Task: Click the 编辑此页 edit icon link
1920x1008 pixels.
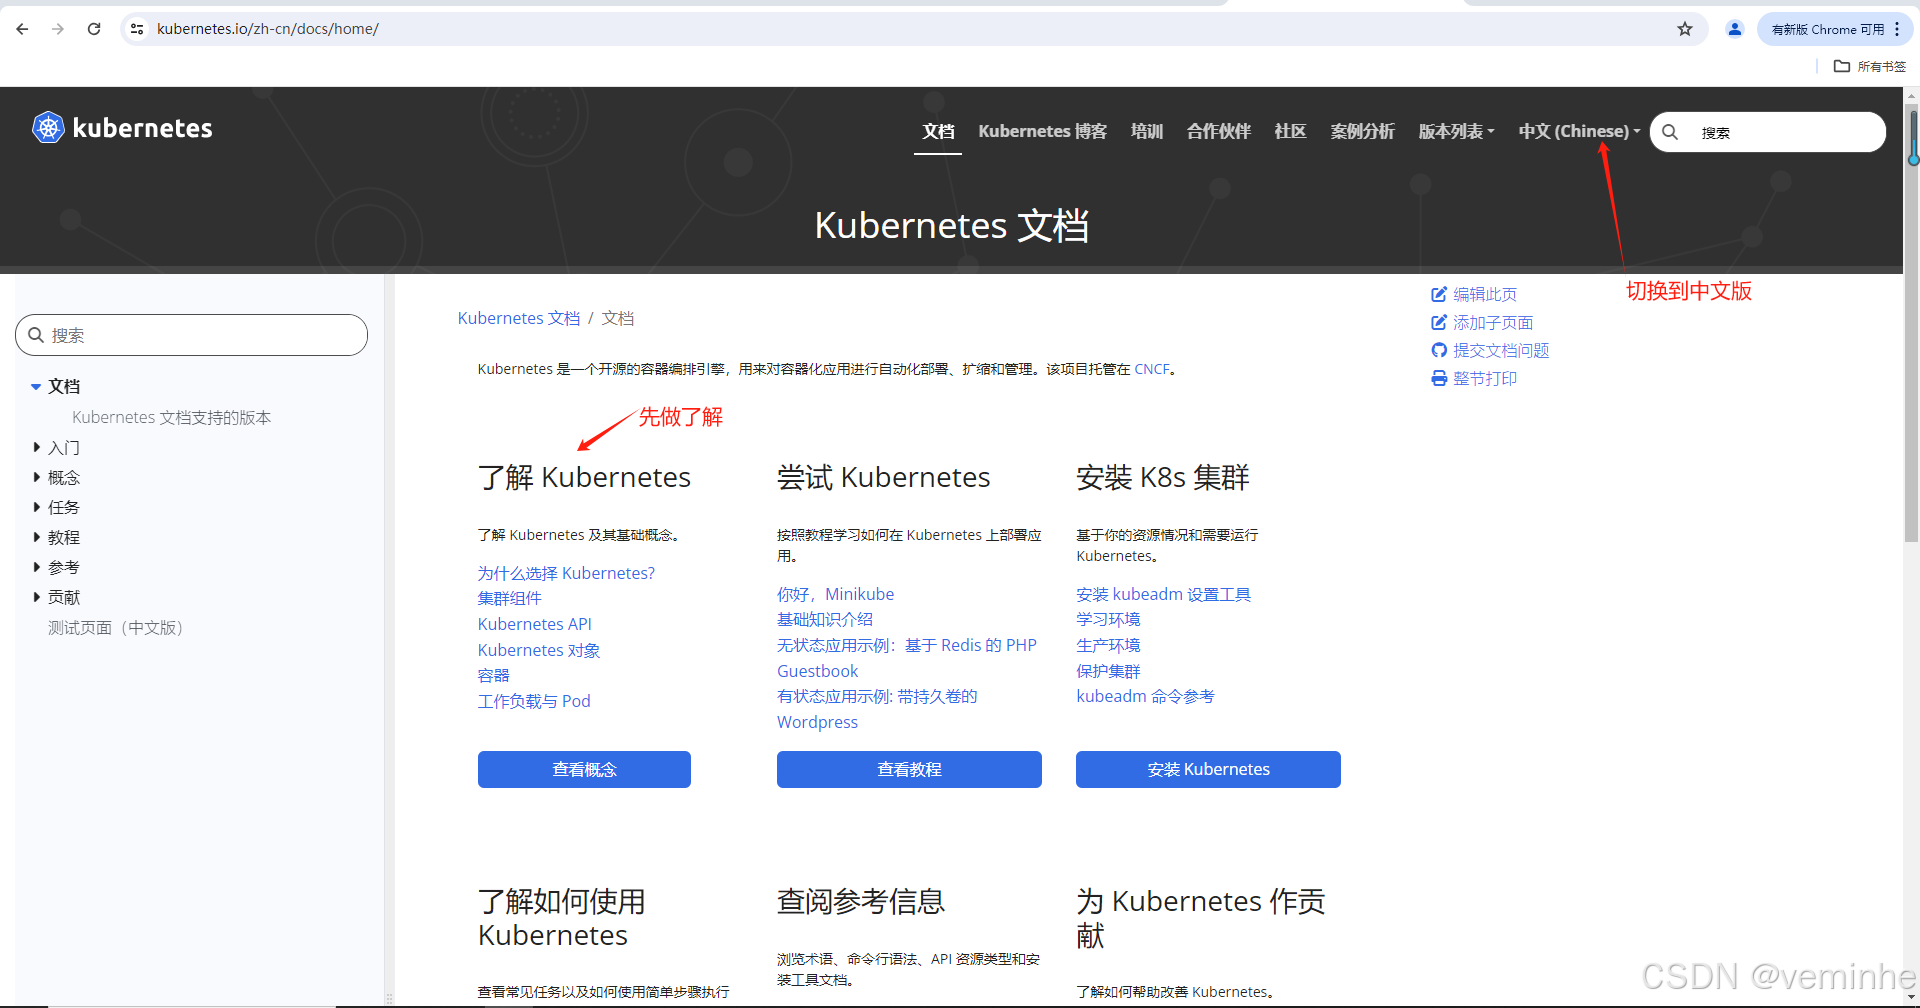Action: [1474, 294]
